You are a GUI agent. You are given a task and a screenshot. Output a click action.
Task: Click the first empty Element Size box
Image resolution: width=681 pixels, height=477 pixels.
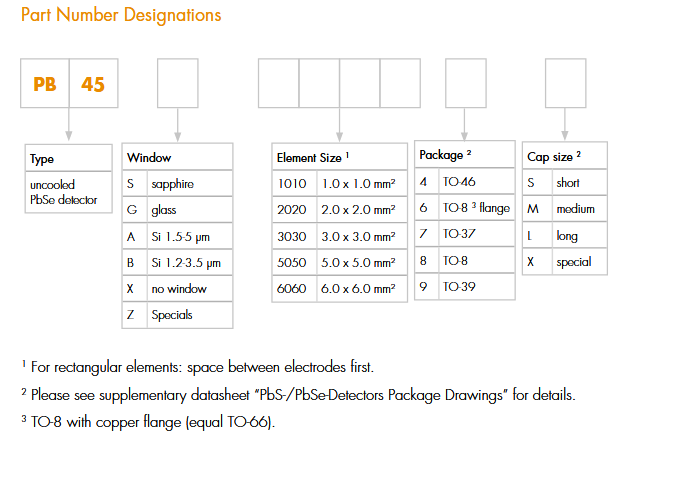tap(279, 84)
